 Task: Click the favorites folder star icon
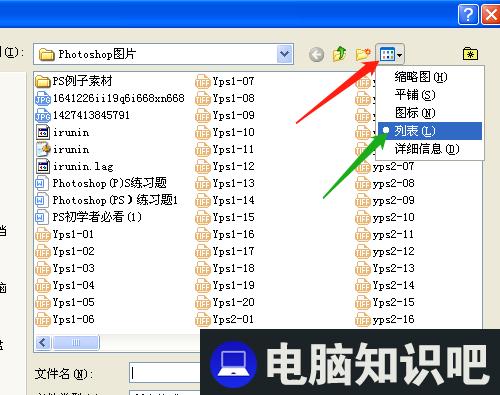(470, 54)
